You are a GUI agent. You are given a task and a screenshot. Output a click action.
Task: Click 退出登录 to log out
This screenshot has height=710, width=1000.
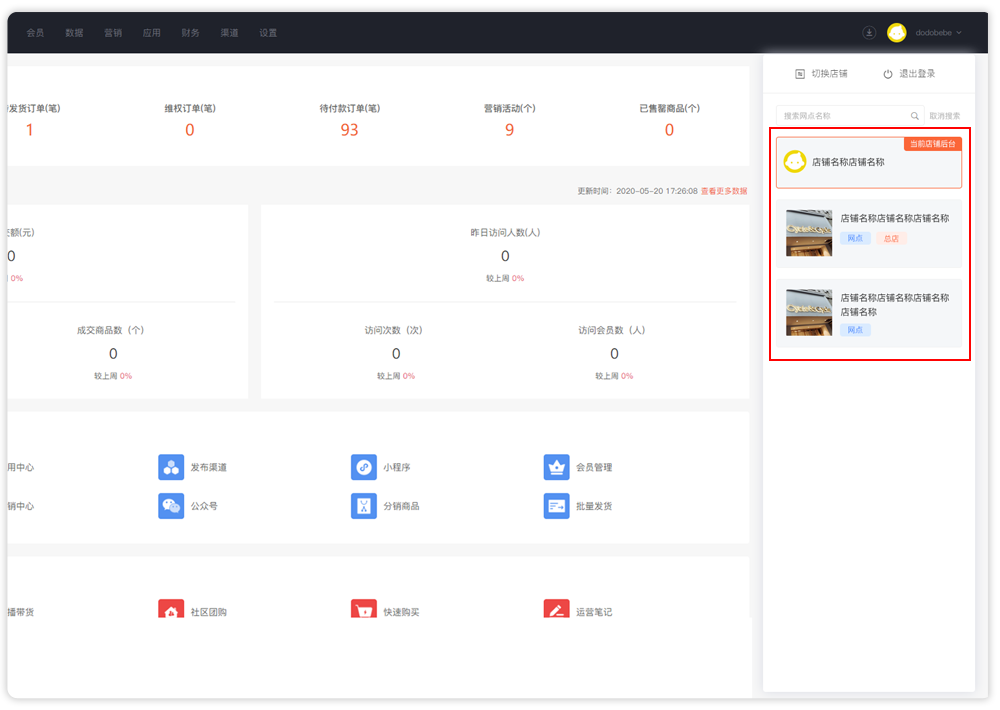click(909, 74)
